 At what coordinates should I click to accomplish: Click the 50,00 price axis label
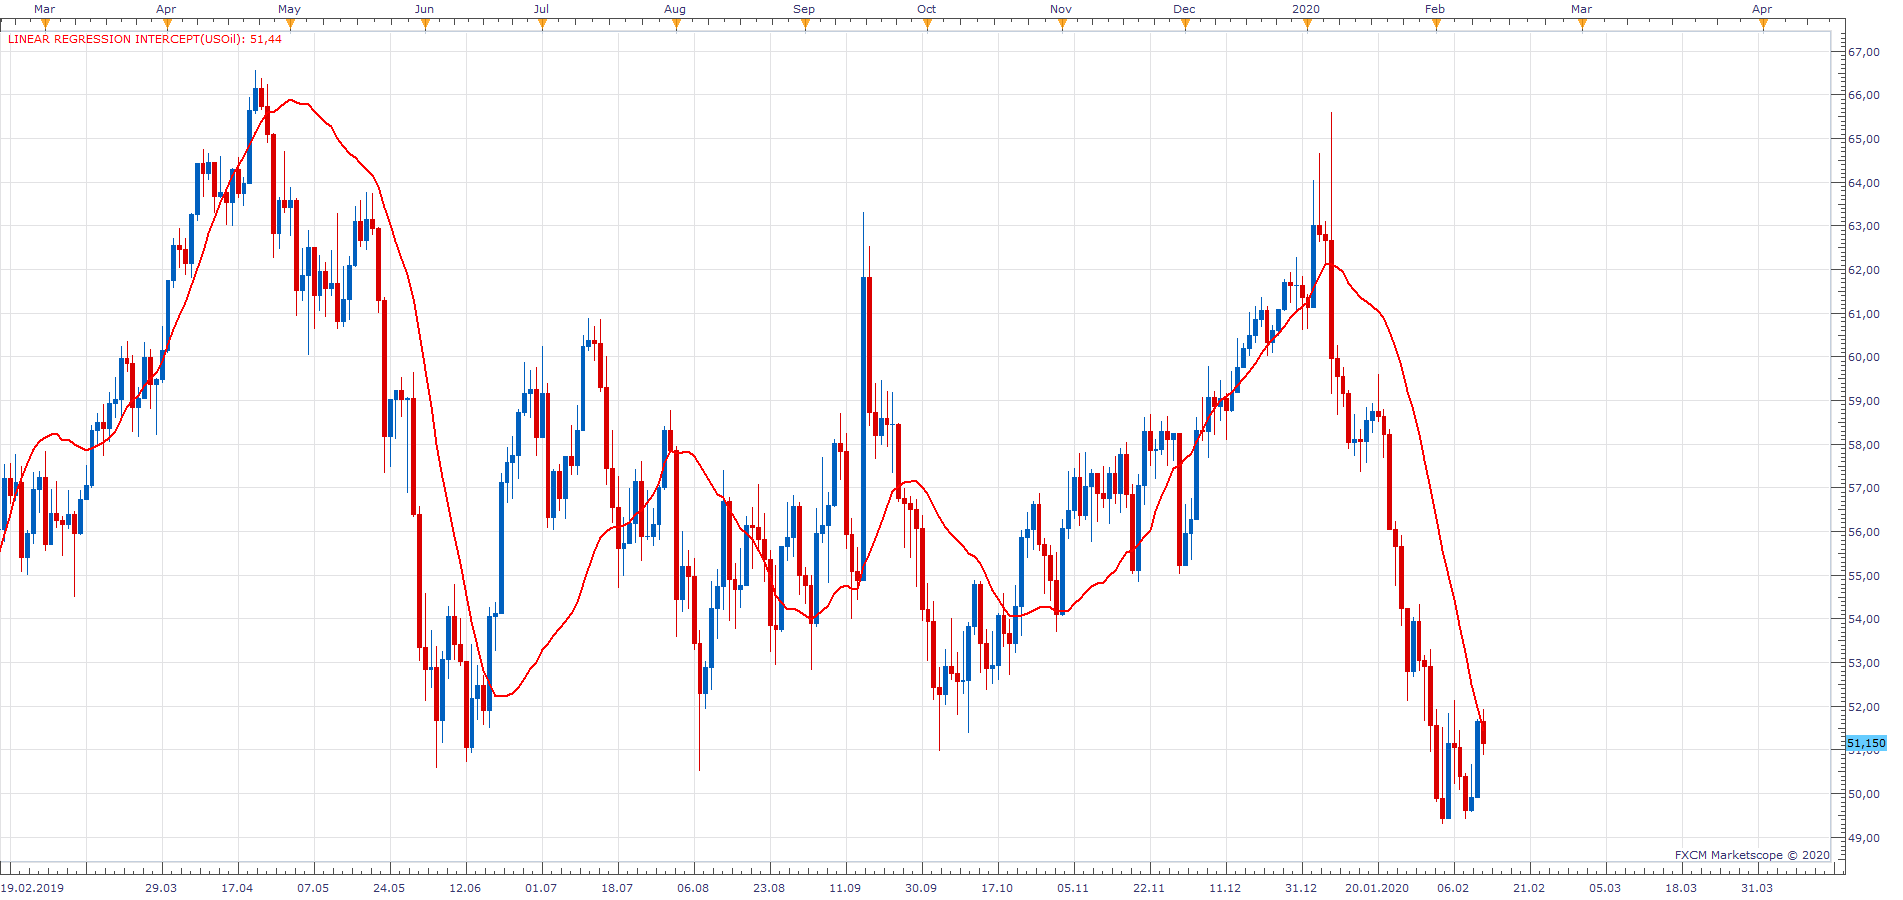click(1864, 794)
